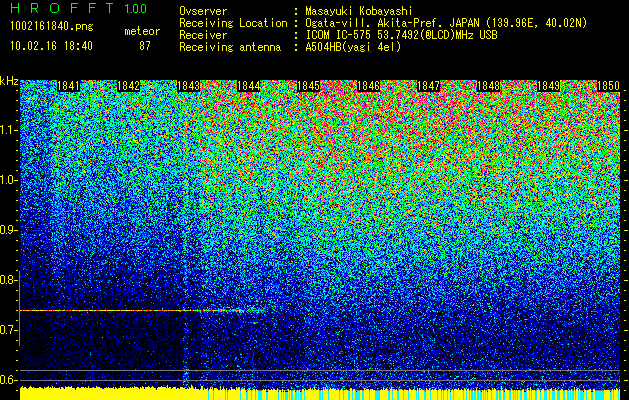Click the meteor label
This screenshot has height=400, width=629.
142,31
